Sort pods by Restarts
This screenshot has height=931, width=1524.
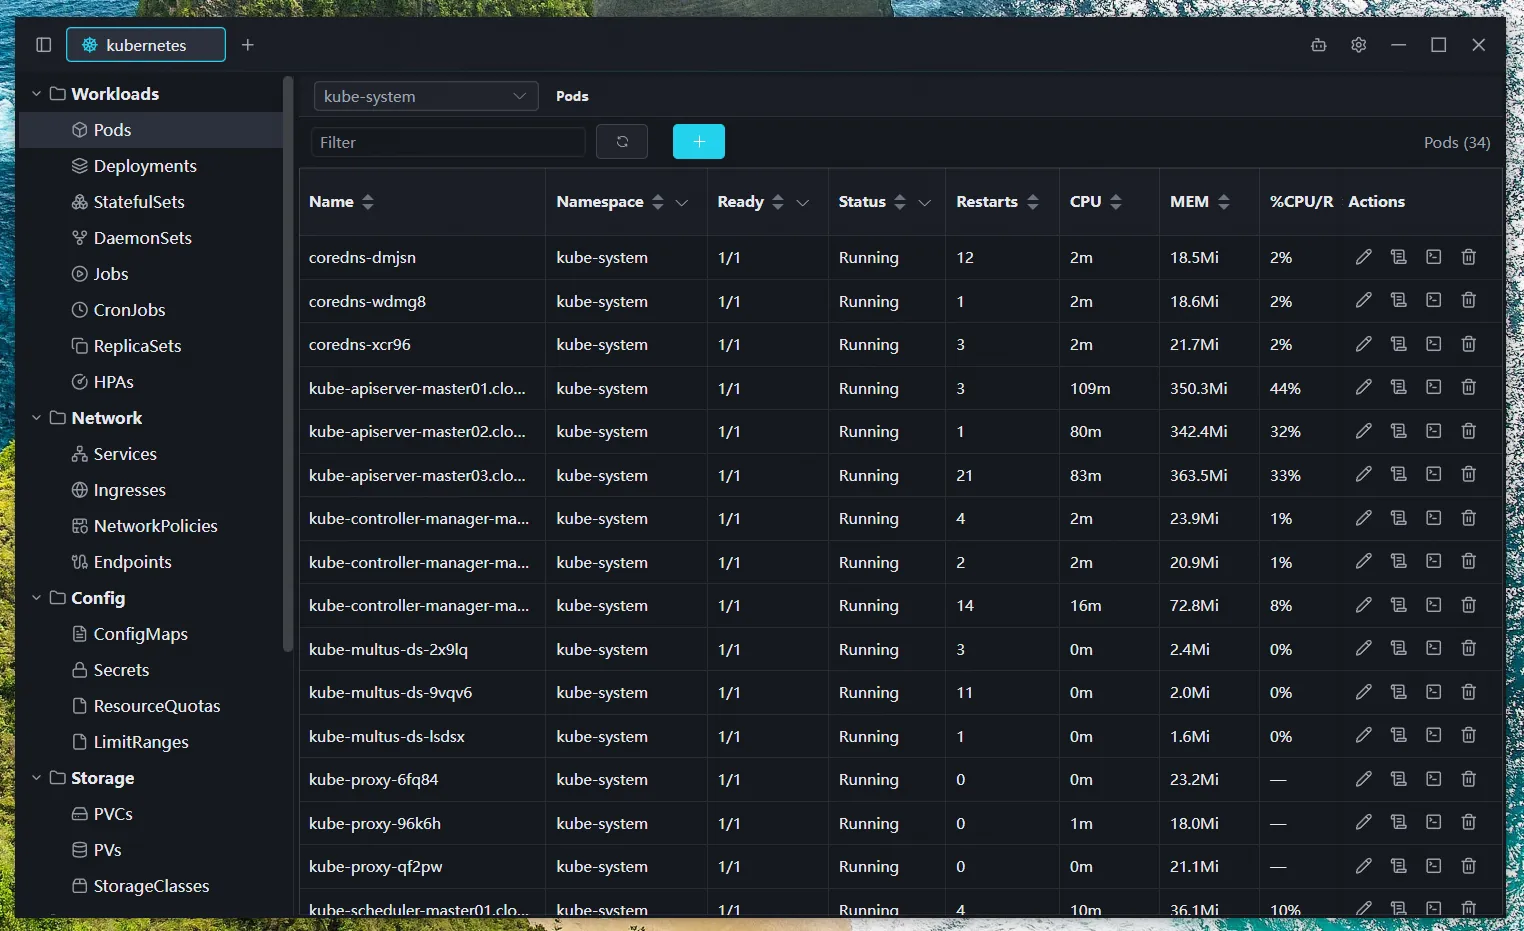[1033, 202]
